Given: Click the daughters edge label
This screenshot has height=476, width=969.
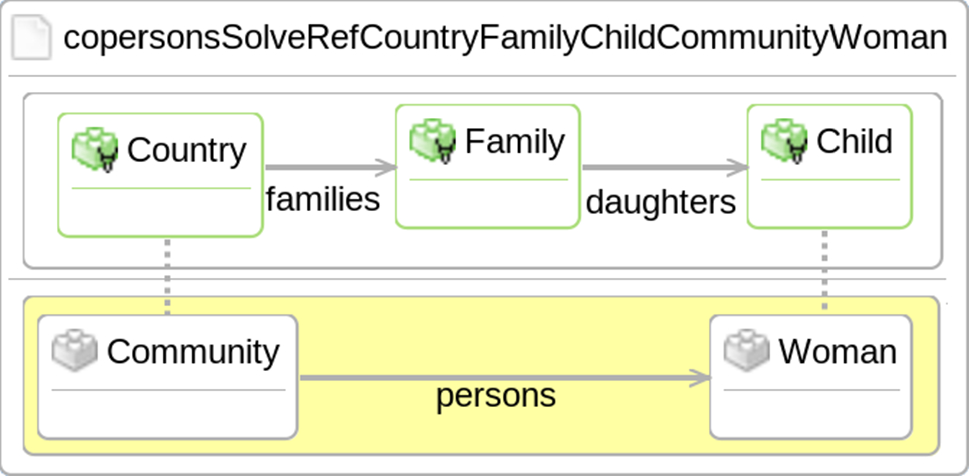Looking at the screenshot, I should tap(661, 203).
